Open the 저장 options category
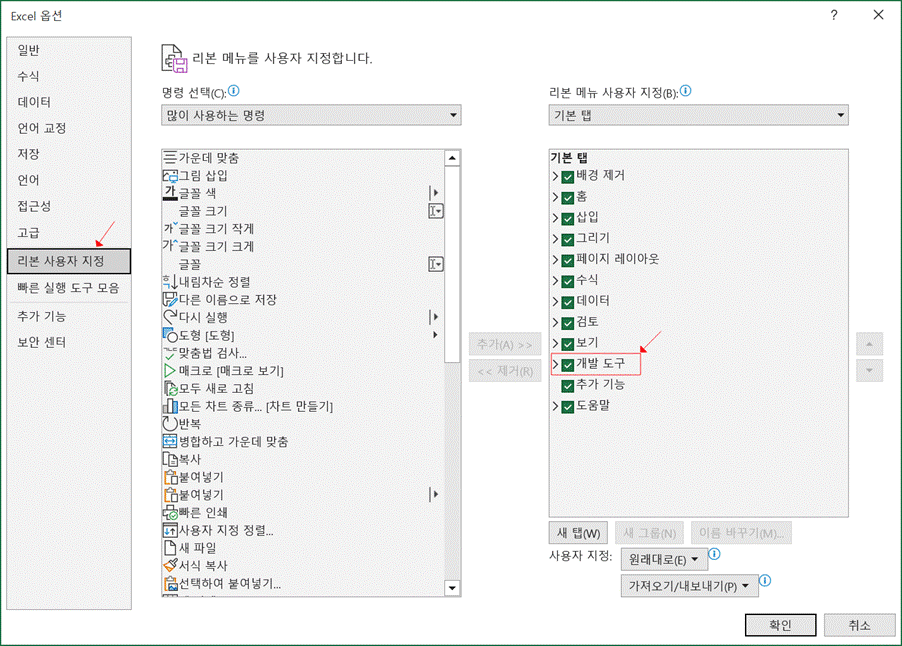902x646 pixels. point(69,154)
